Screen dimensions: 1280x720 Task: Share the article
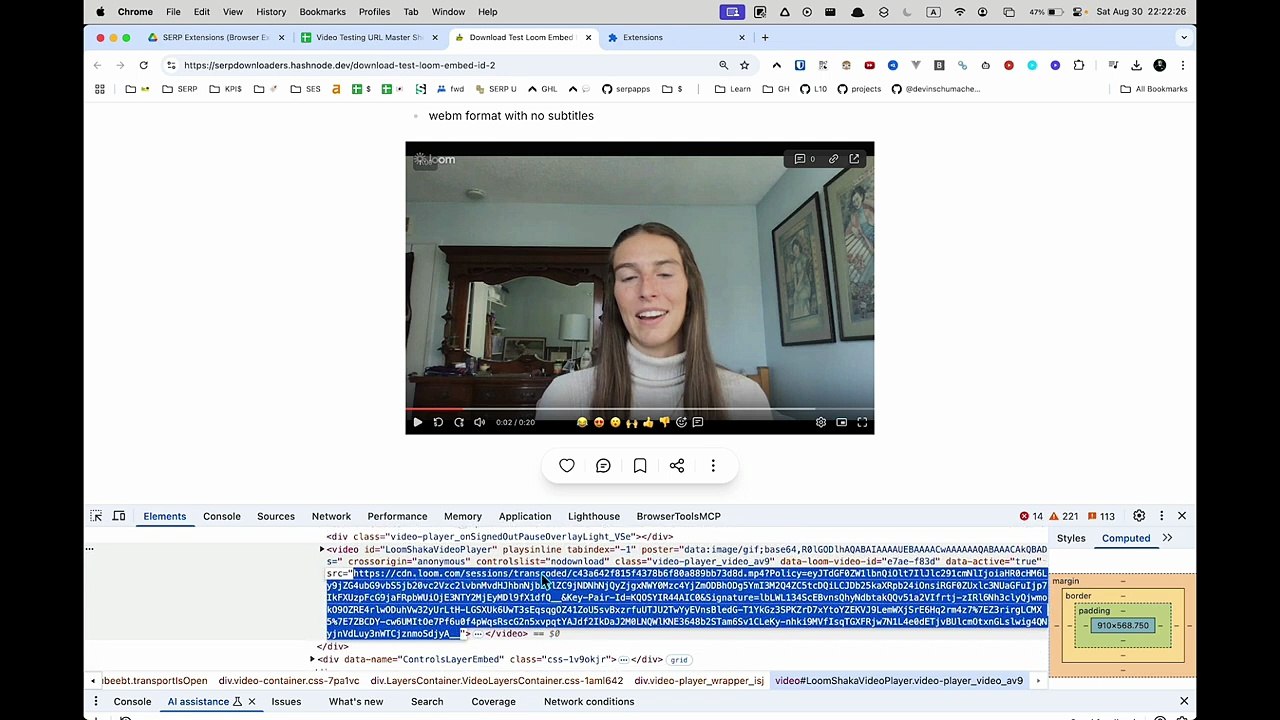tap(677, 466)
